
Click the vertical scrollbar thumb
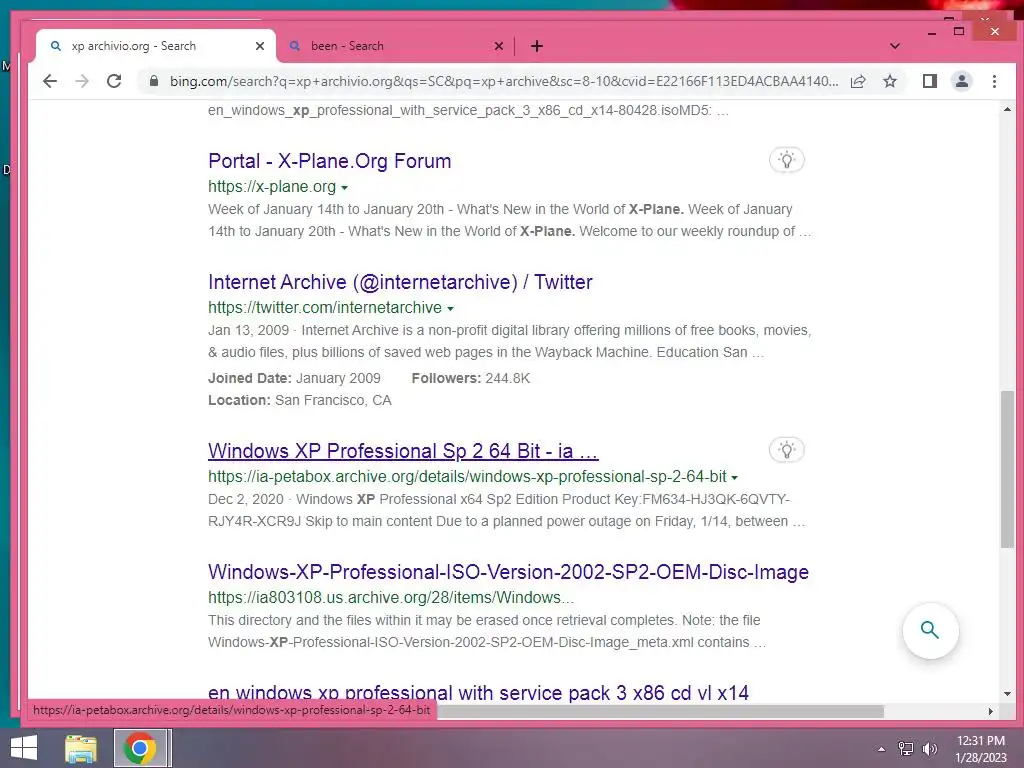(x=1007, y=469)
